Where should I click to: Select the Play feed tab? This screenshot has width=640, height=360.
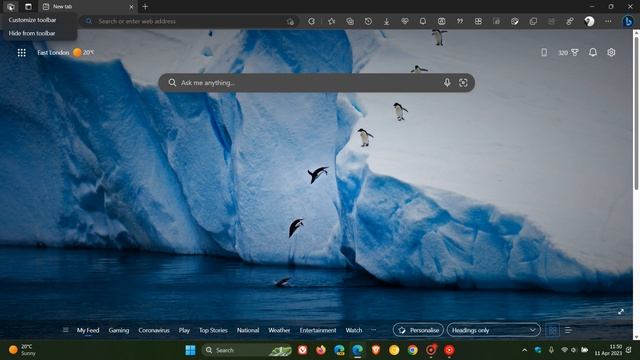tap(184, 330)
